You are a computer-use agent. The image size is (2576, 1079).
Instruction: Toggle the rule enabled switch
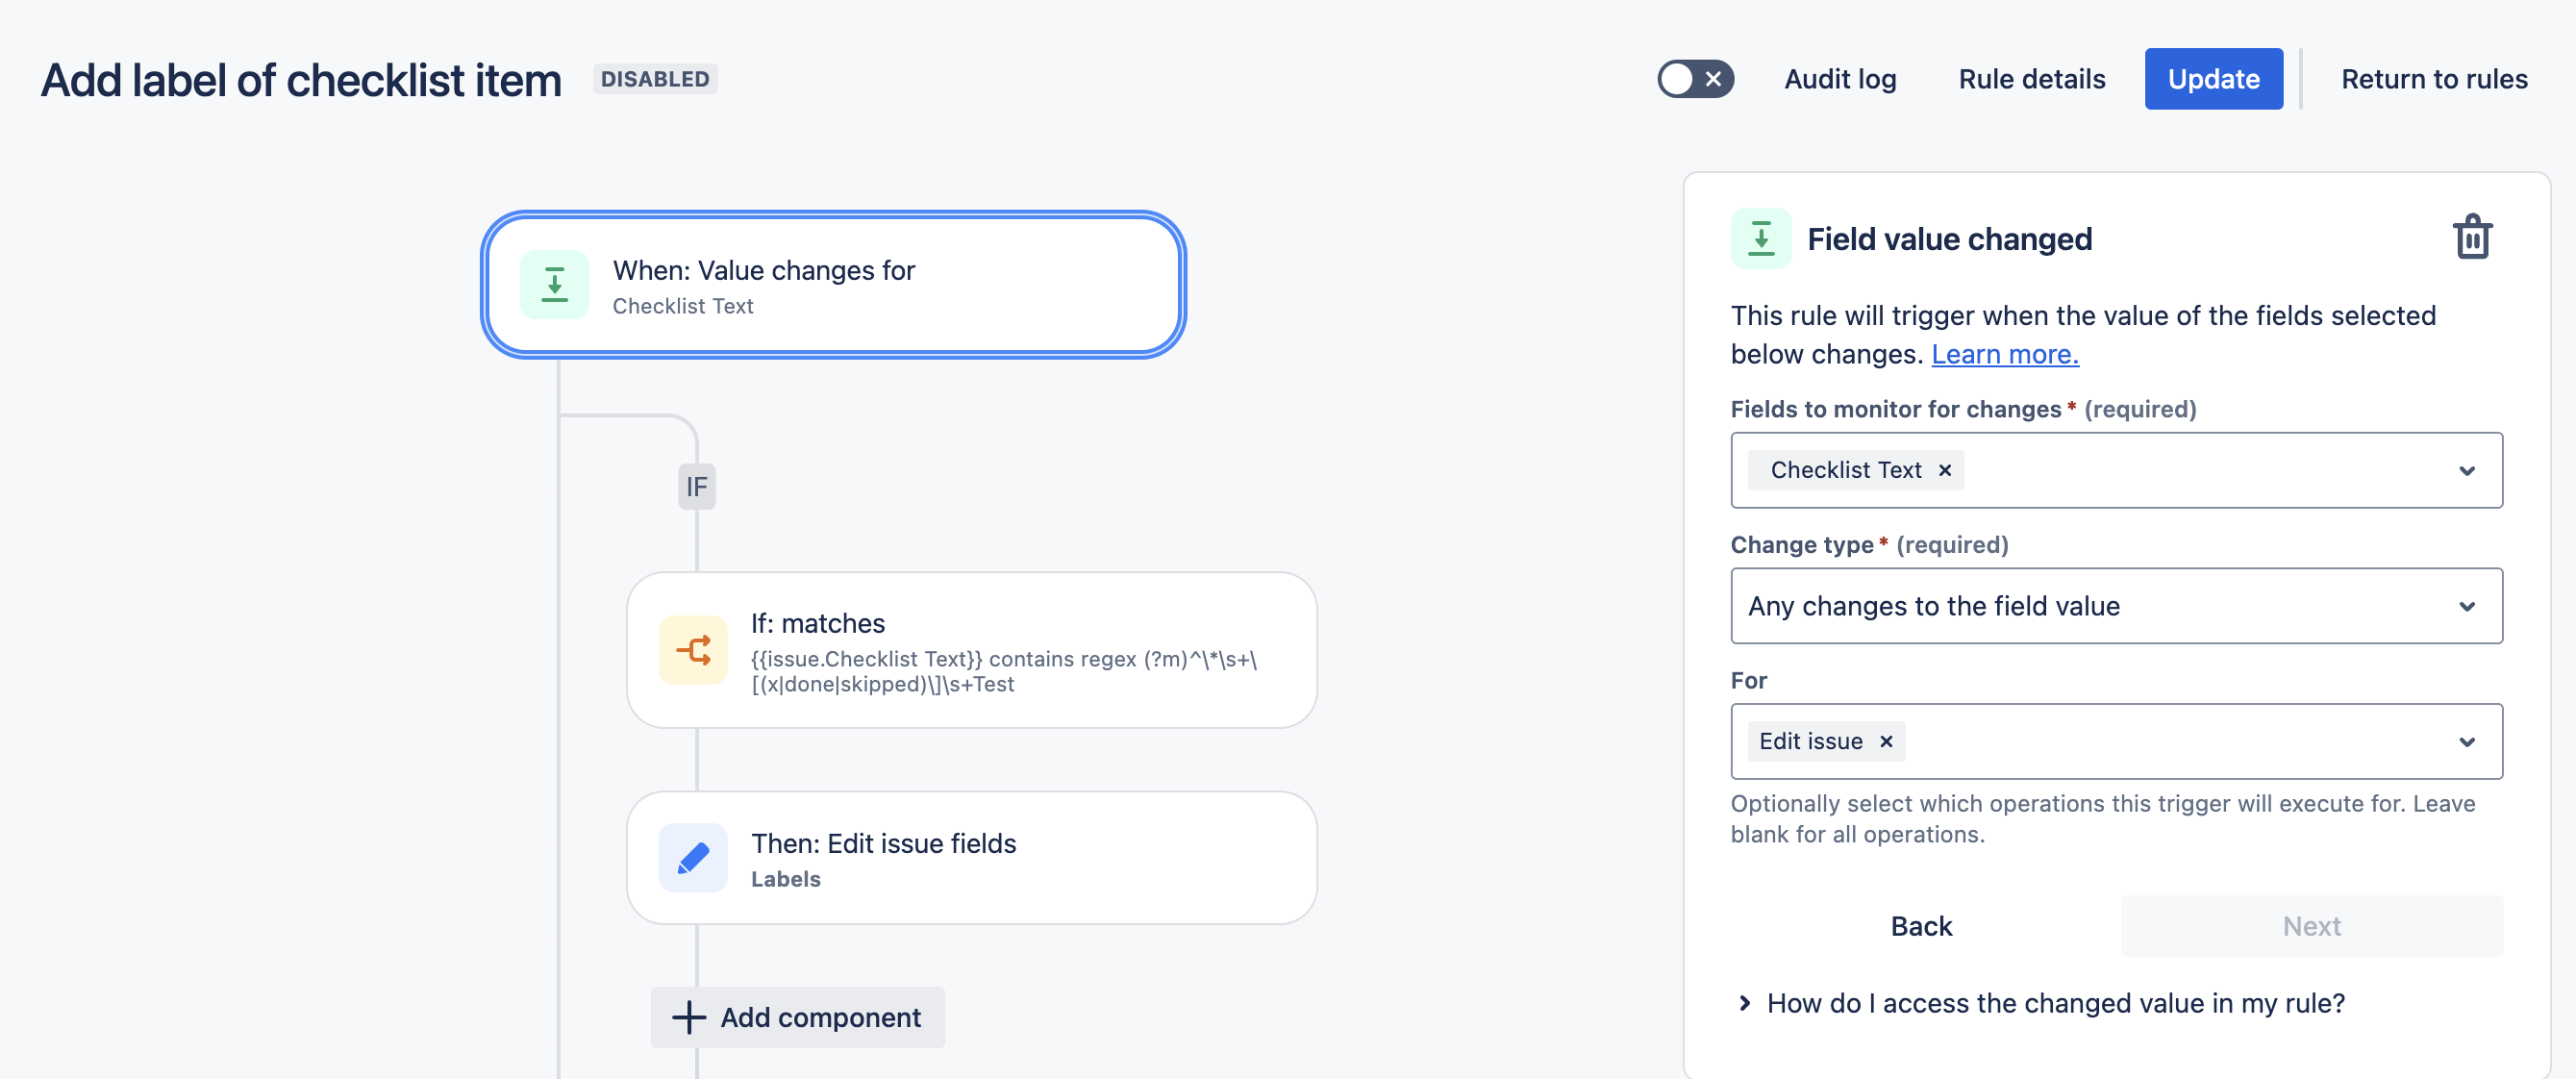coord(1694,79)
